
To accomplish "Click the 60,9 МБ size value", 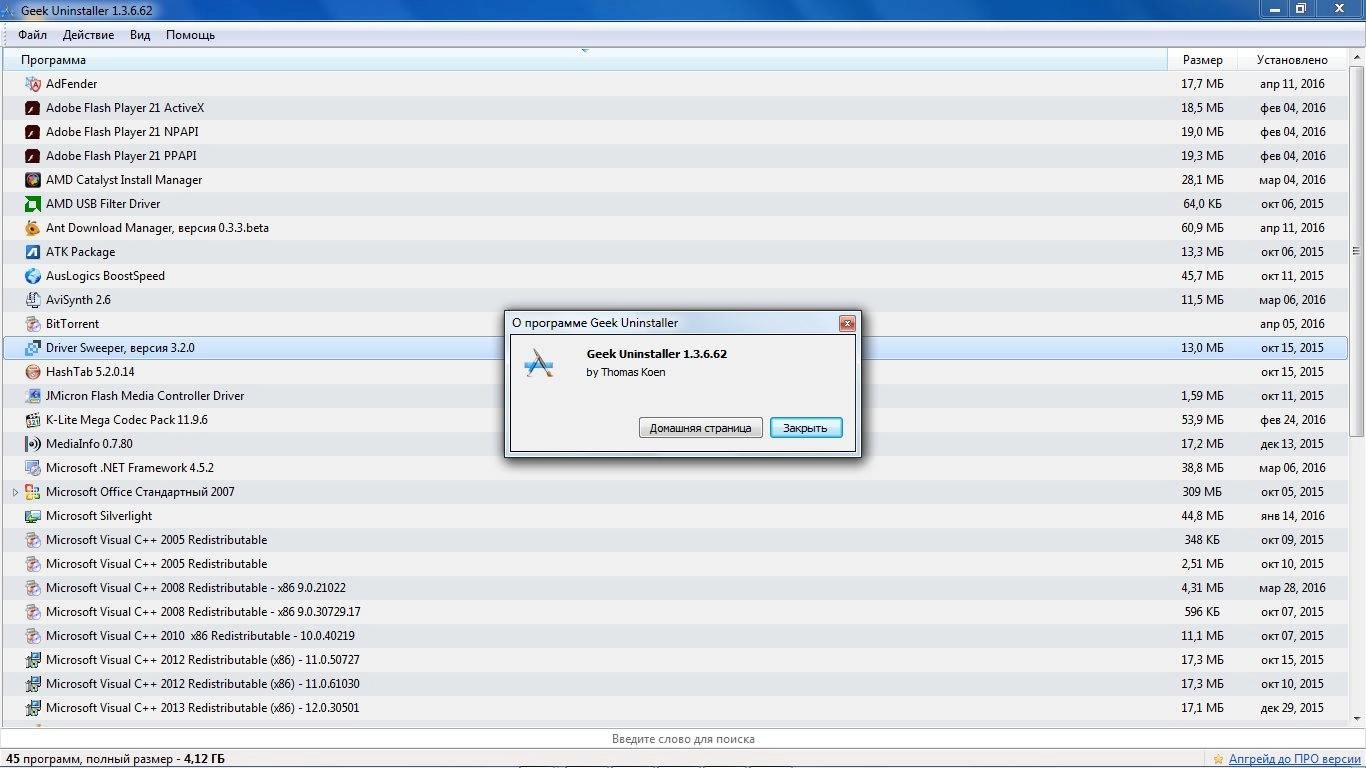I will (x=1202, y=228).
